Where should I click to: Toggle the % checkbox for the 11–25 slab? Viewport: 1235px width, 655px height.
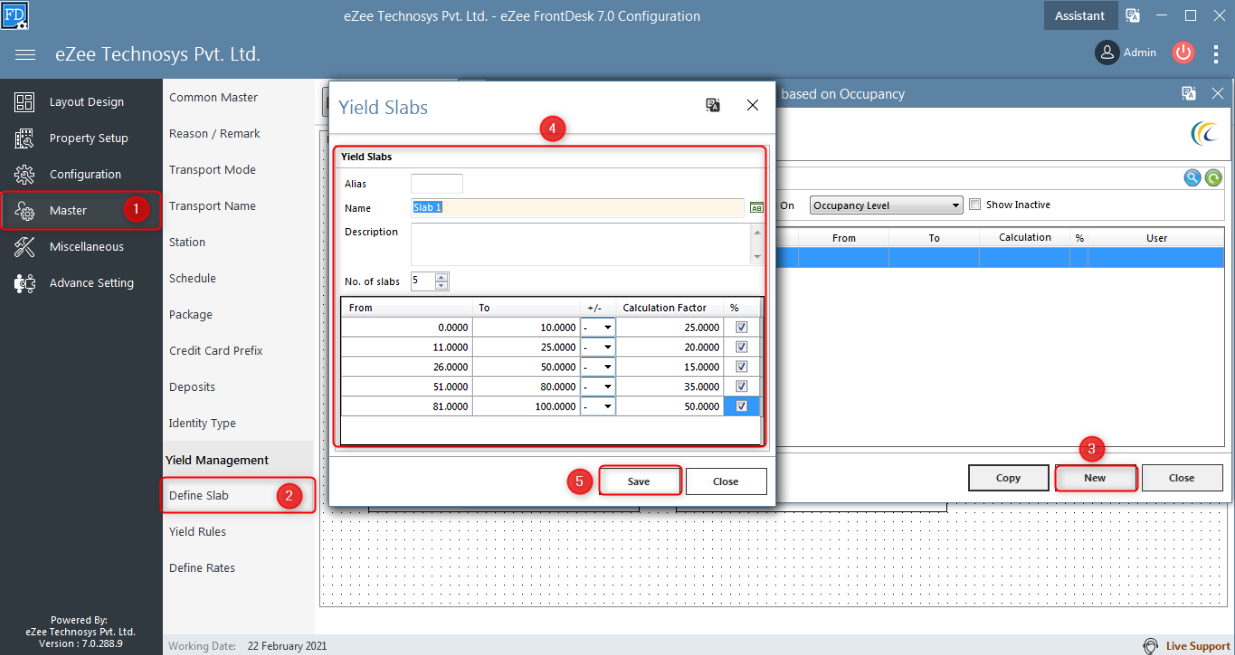click(x=741, y=347)
